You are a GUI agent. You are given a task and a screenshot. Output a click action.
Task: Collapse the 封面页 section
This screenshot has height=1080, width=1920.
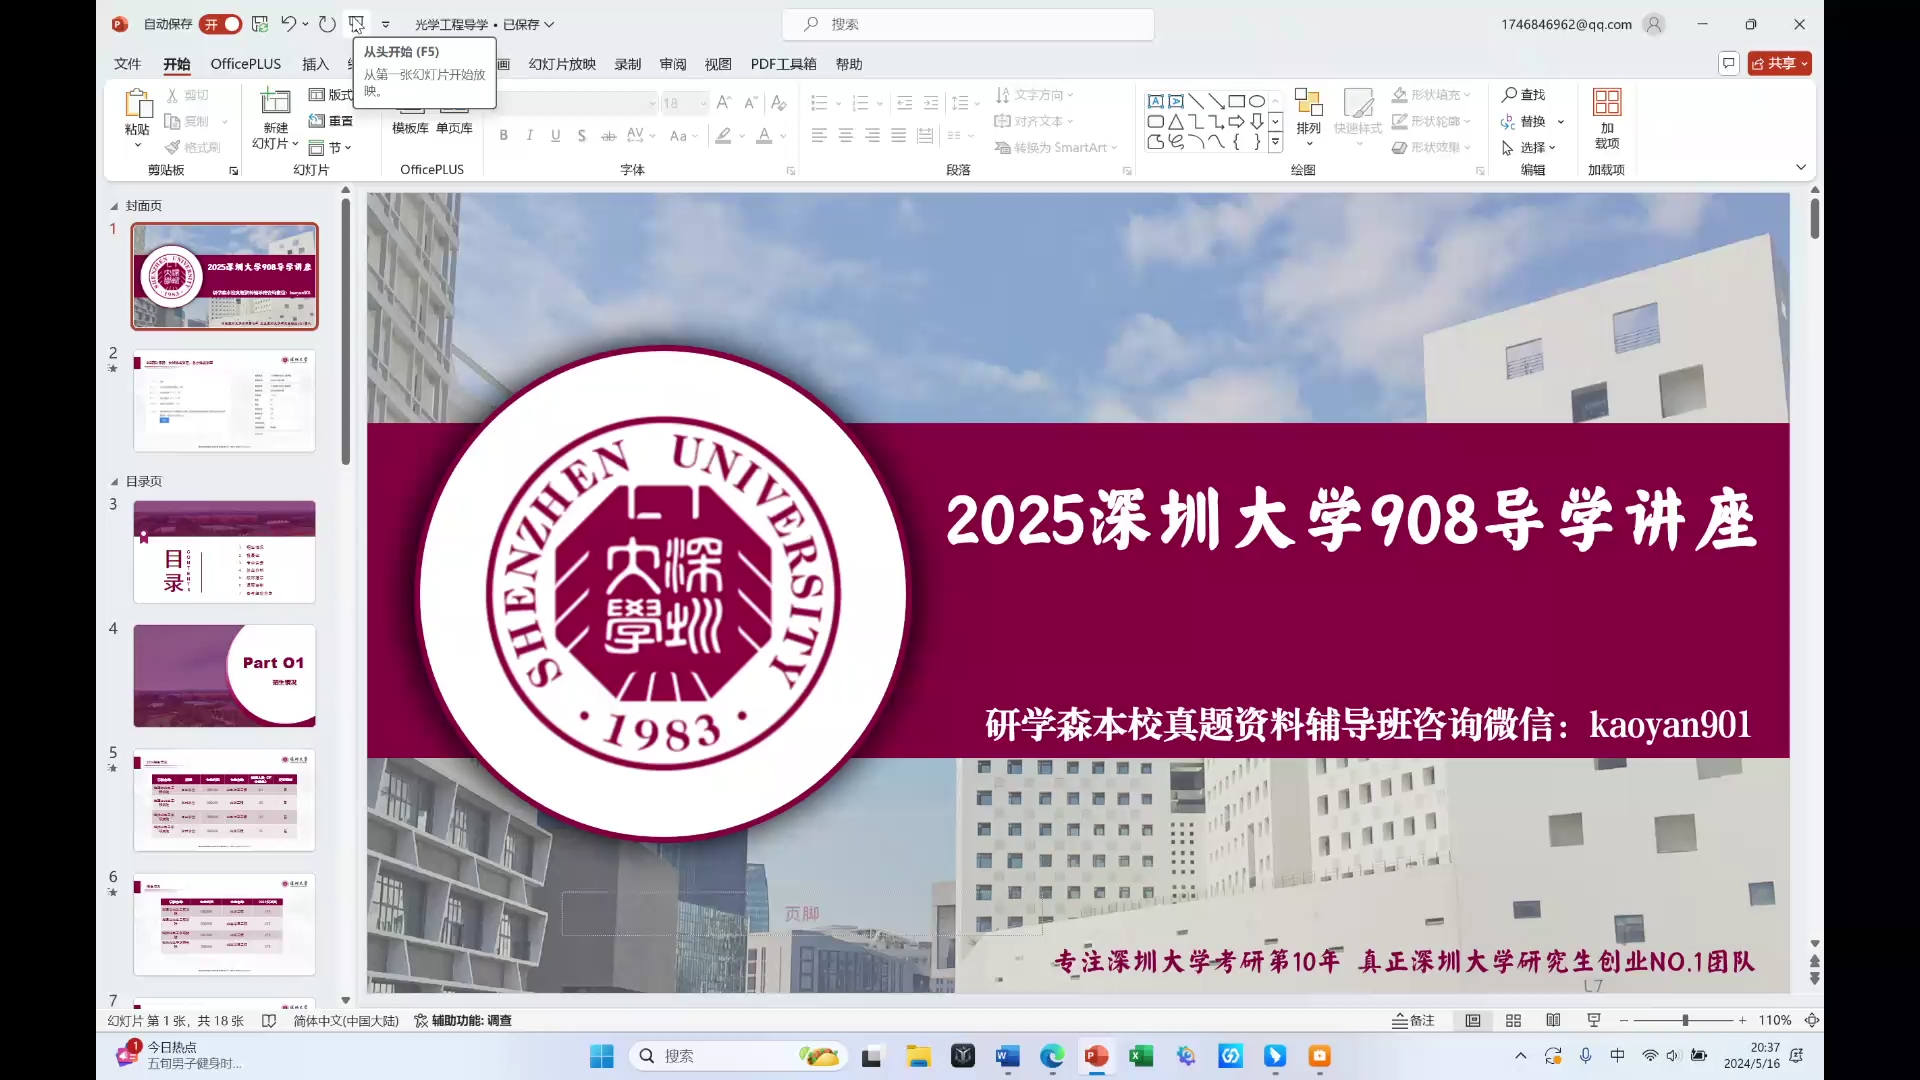(114, 206)
